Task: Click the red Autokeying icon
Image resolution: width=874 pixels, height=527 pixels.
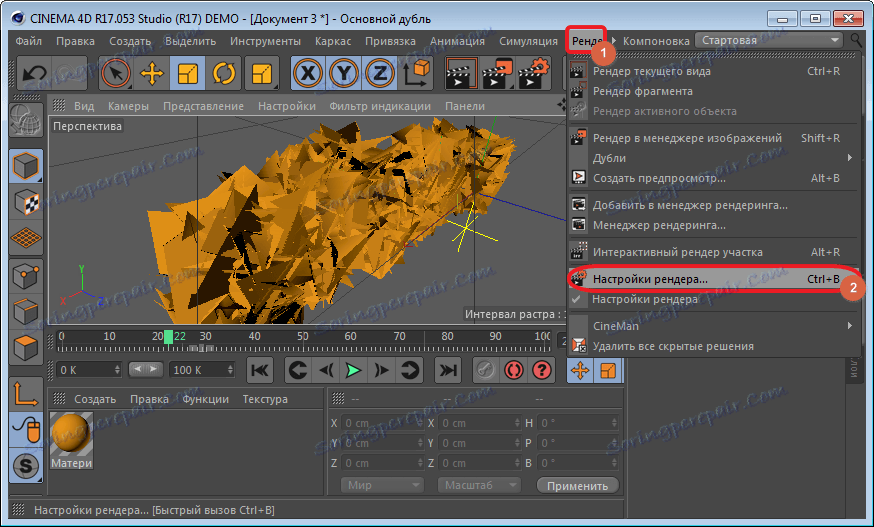Action: tap(514, 370)
